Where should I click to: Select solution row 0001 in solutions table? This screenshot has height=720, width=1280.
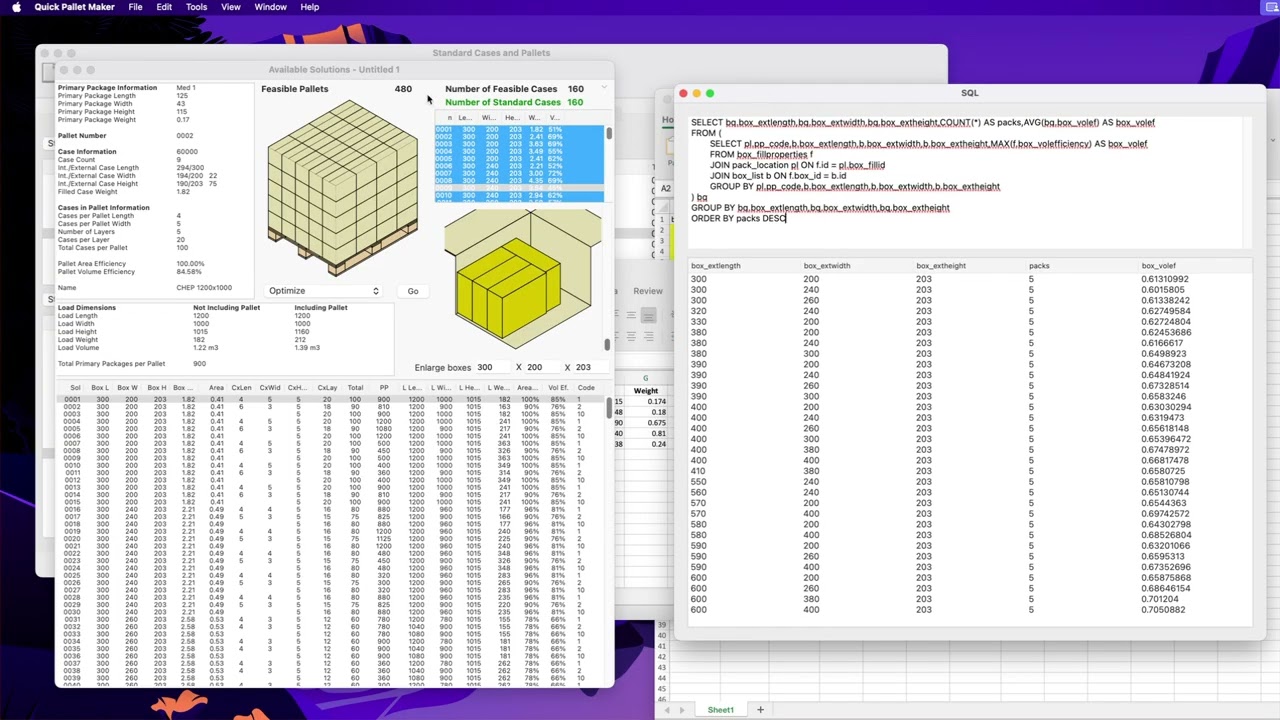pyautogui.click(x=330, y=400)
